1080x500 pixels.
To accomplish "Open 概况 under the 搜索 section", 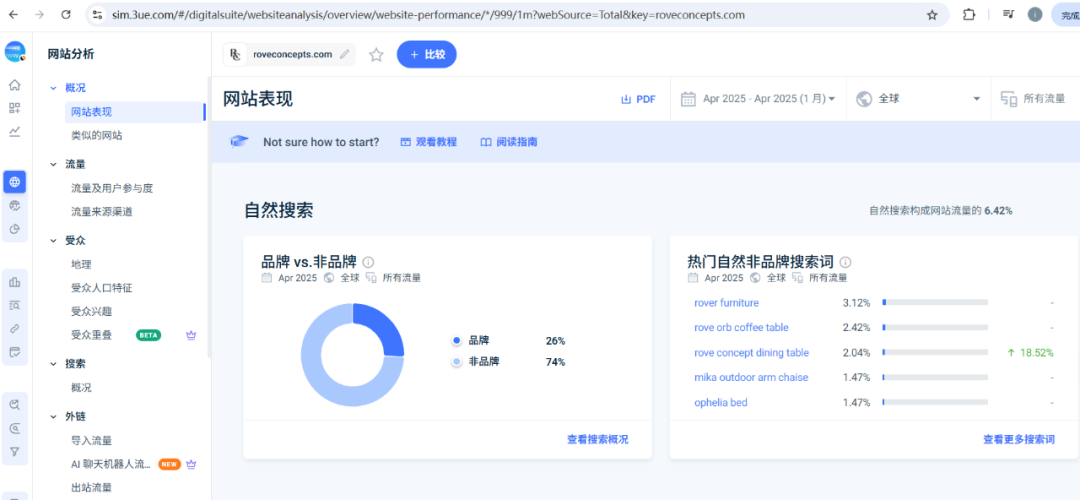I will pos(81,388).
